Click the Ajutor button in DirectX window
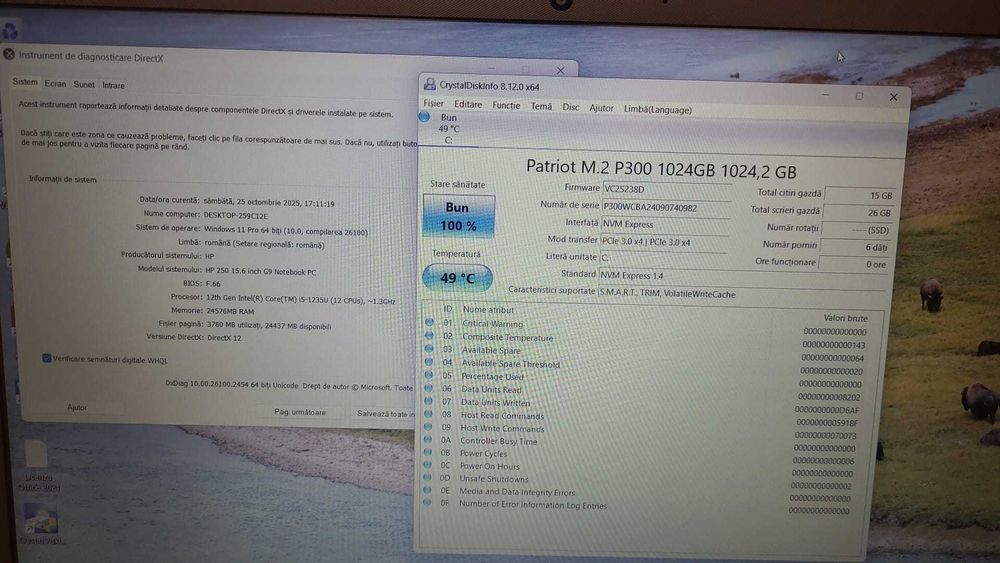The height and width of the screenshot is (563, 1000). 77,407
